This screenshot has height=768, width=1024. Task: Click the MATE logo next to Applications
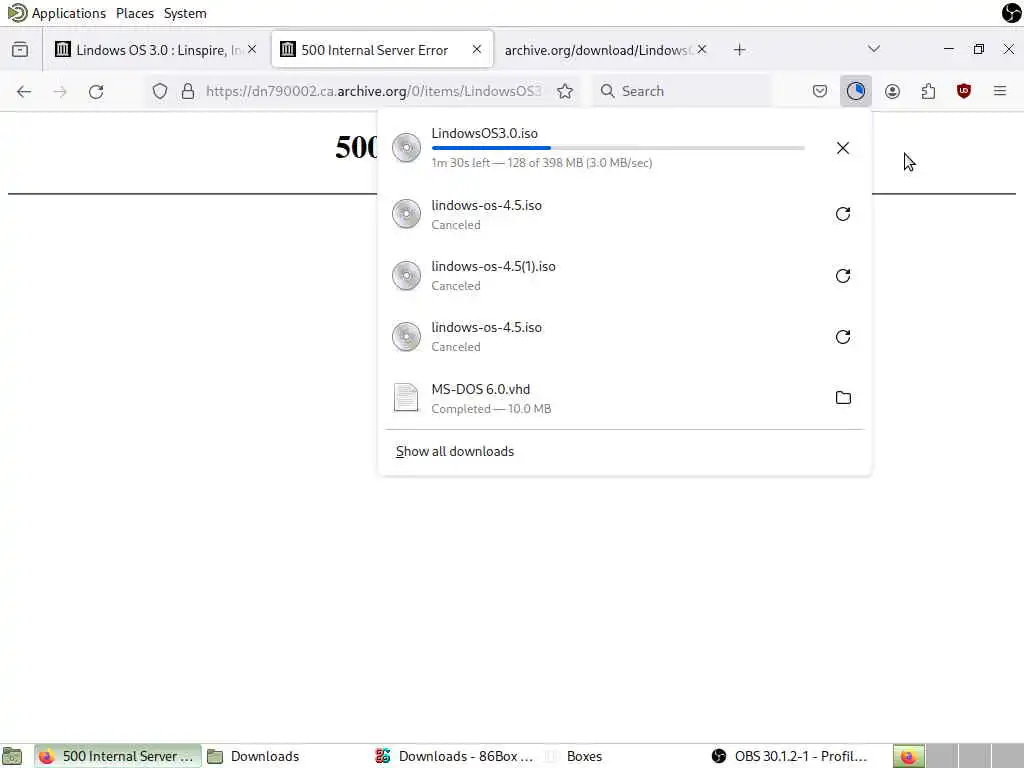click(17, 12)
